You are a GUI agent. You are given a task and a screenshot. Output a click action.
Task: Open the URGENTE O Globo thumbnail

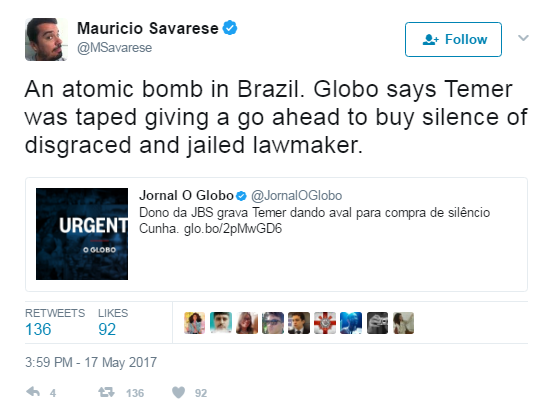[x=82, y=234]
